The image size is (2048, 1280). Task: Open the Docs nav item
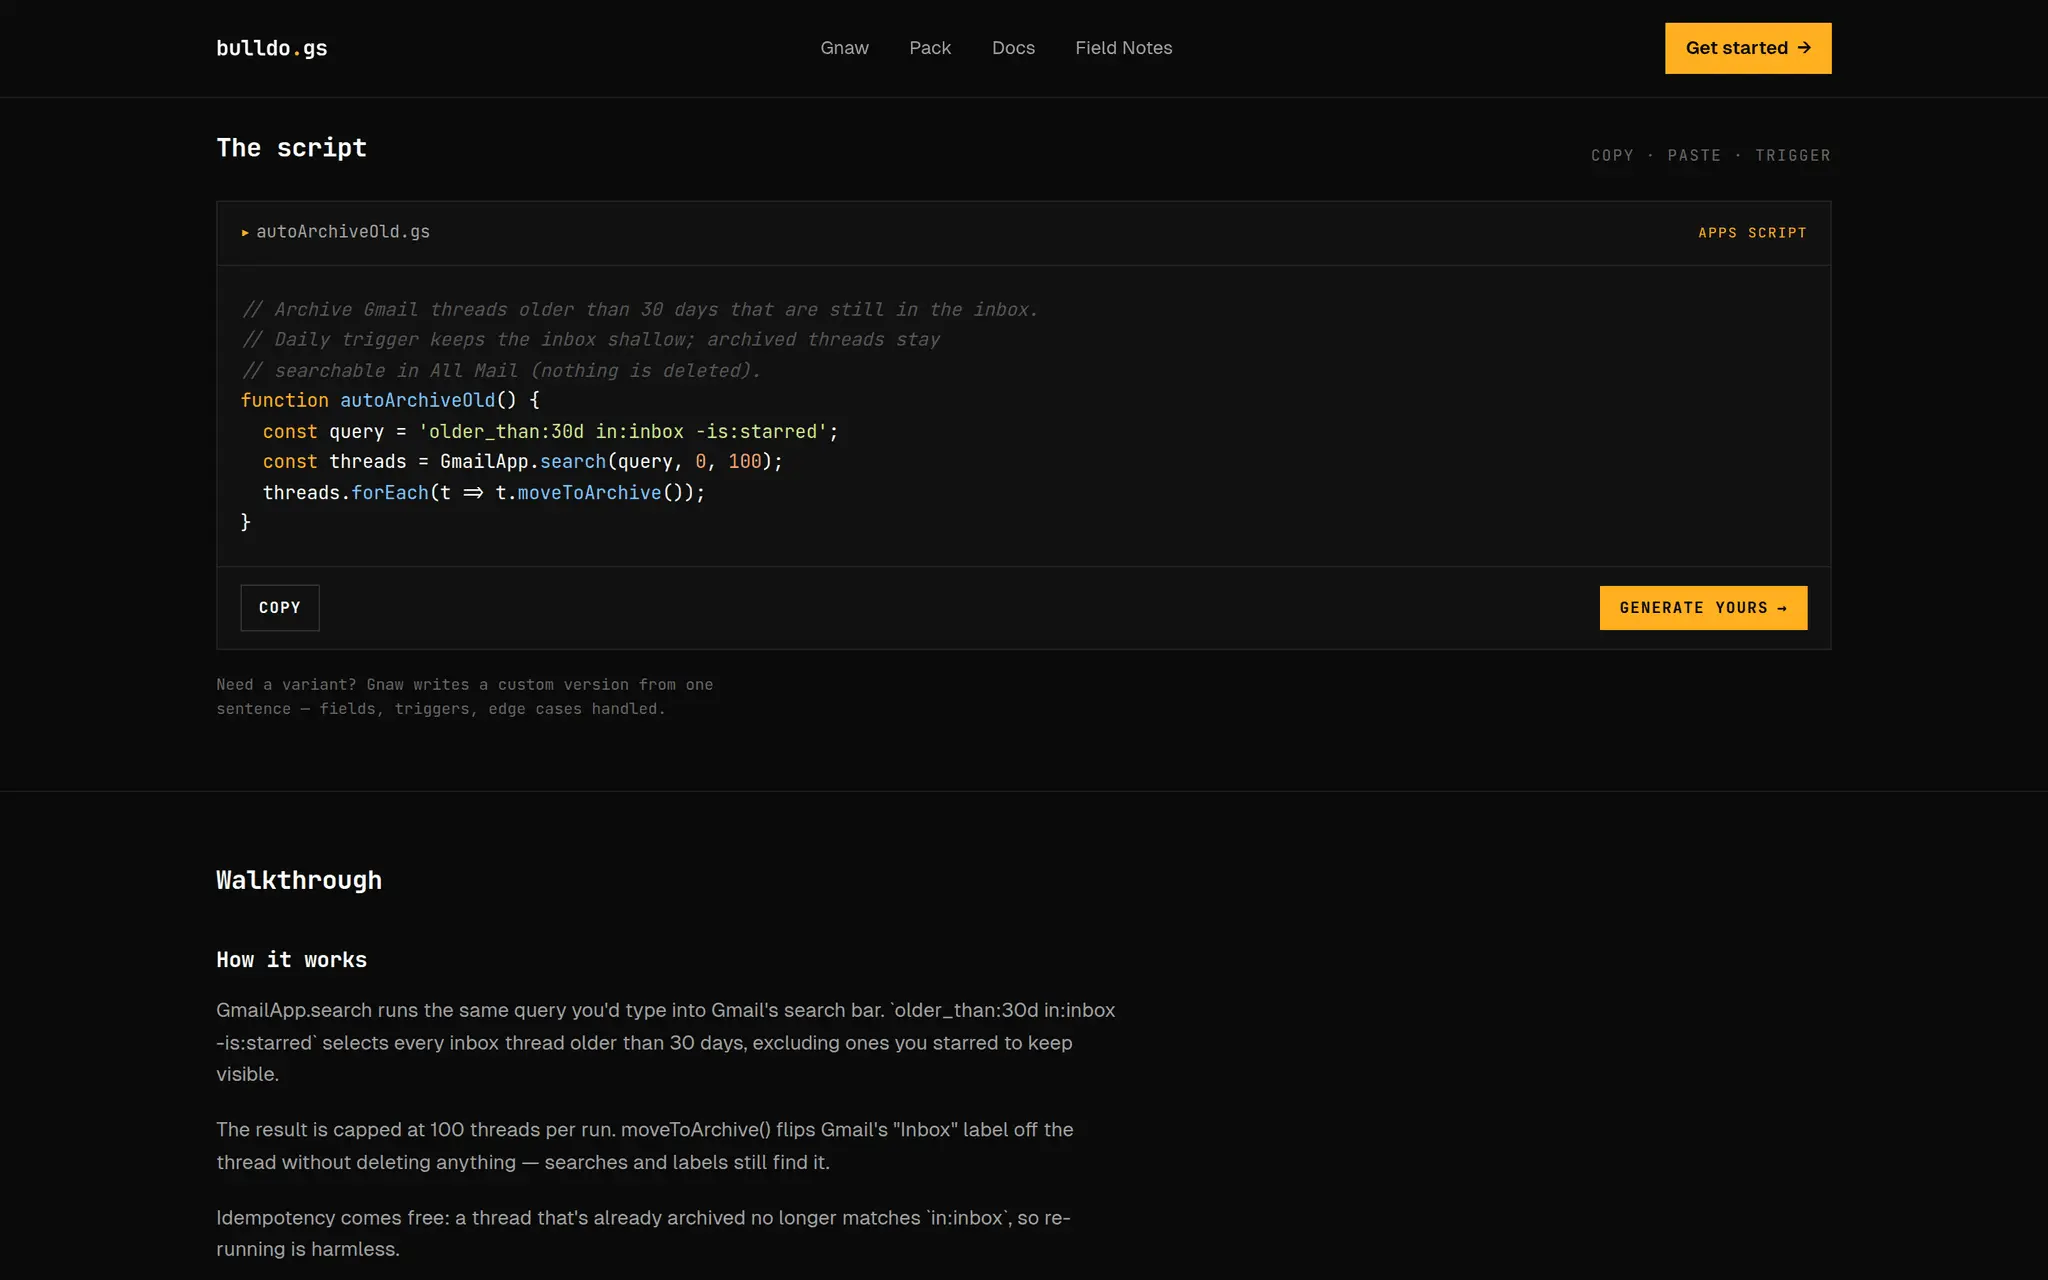1013,48
